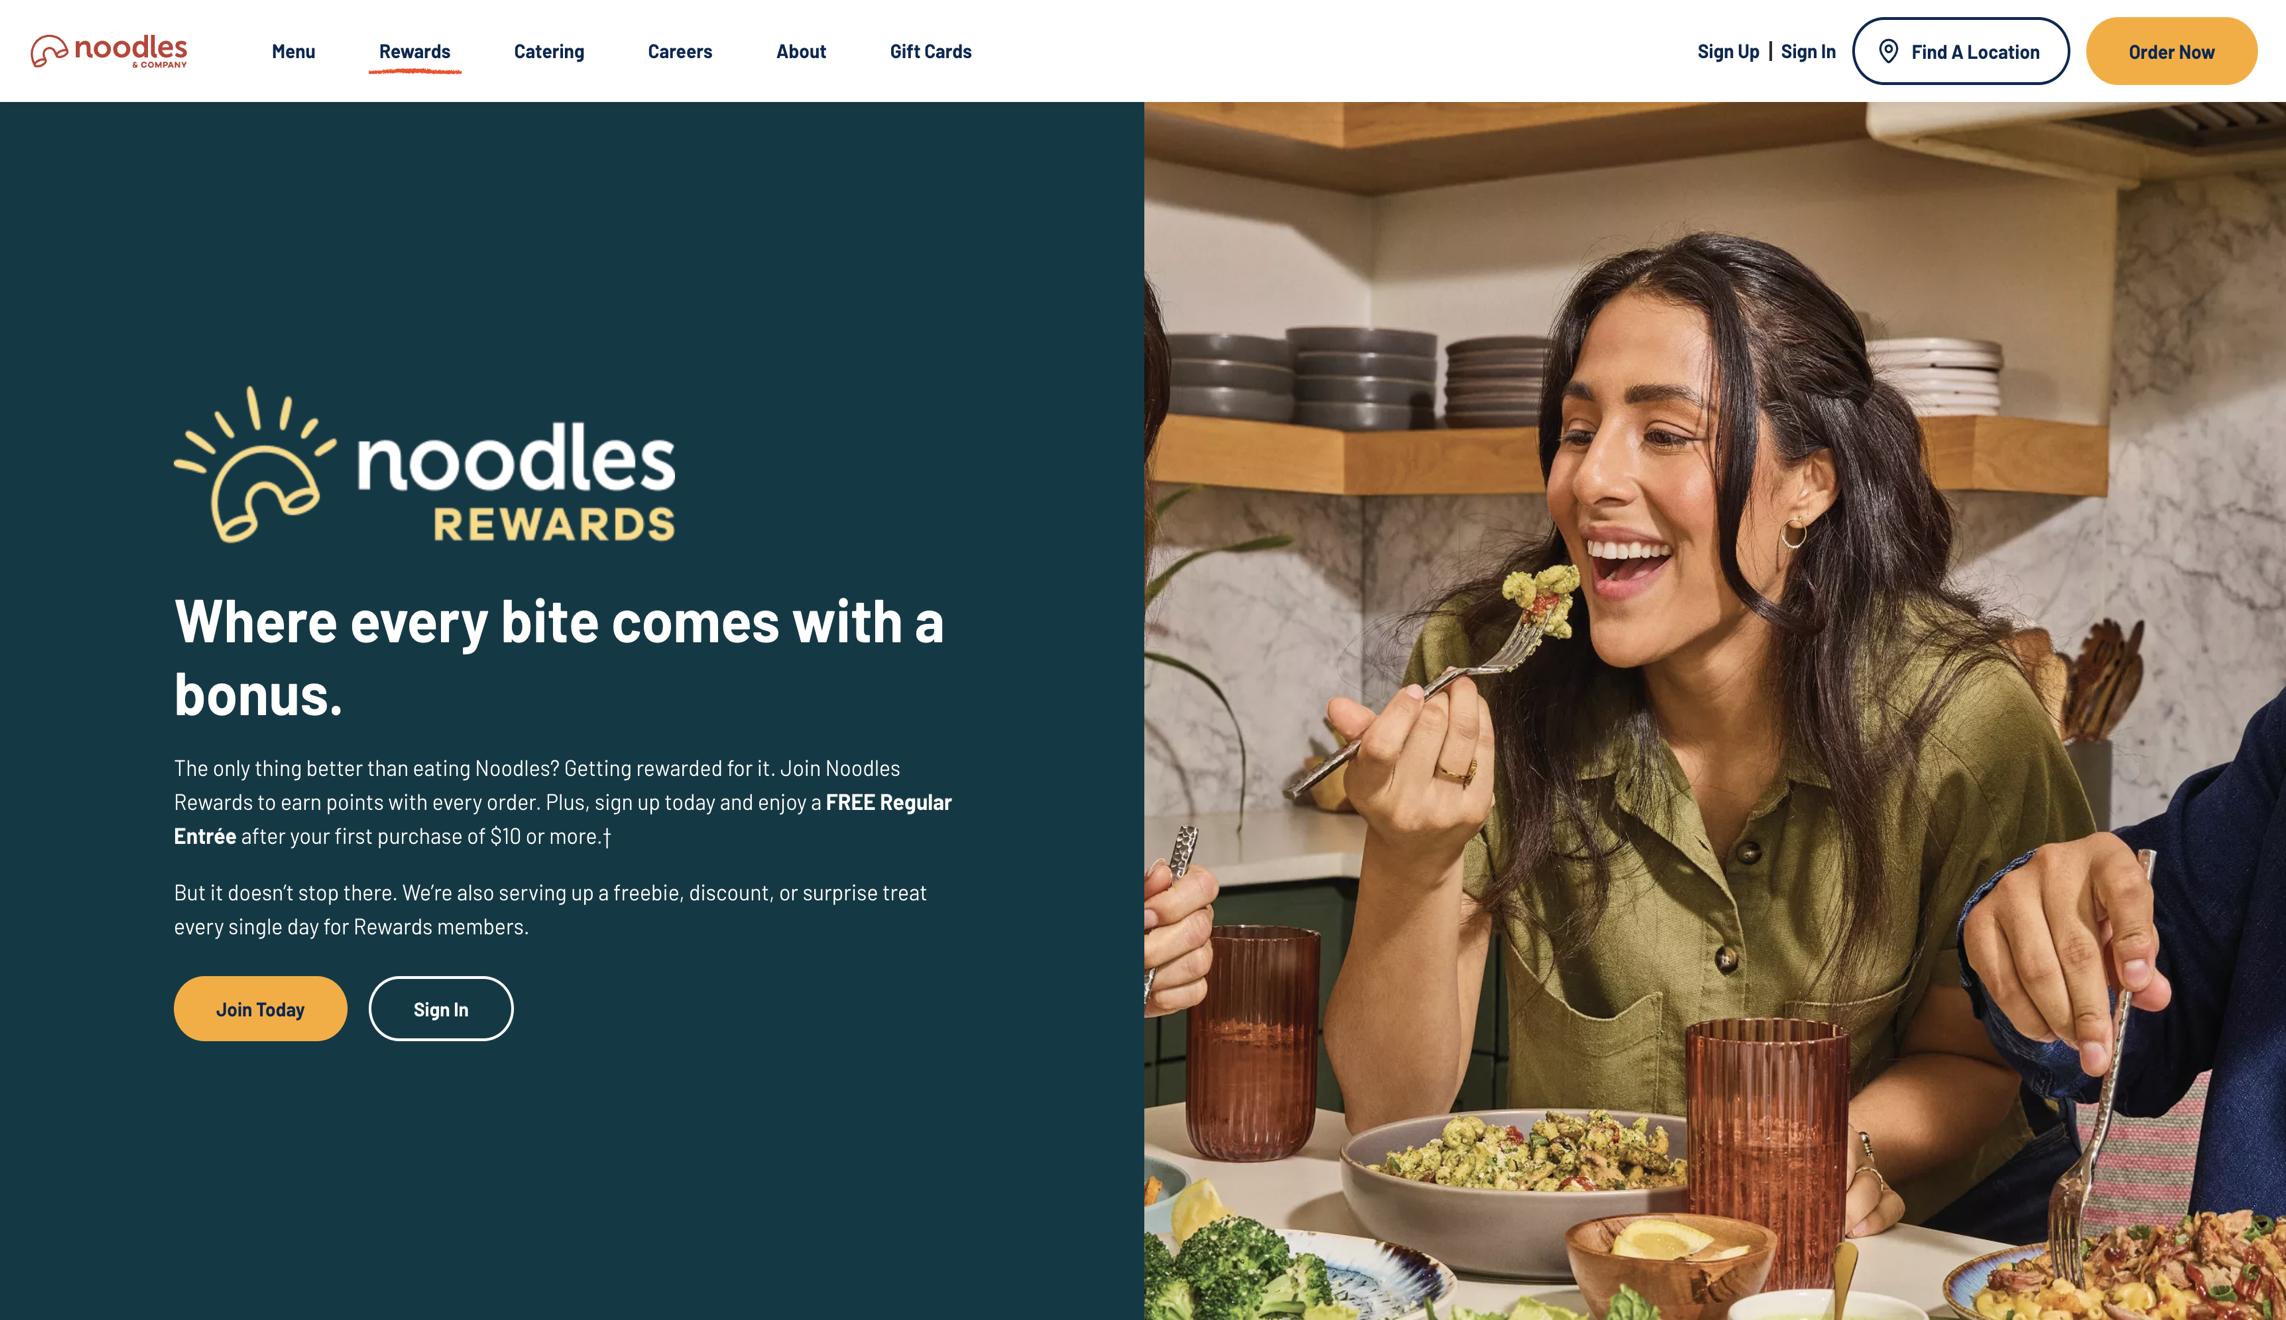This screenshot has height=1320, width=2286.
Task: Open the Menu navigation item
Action: 293,51
